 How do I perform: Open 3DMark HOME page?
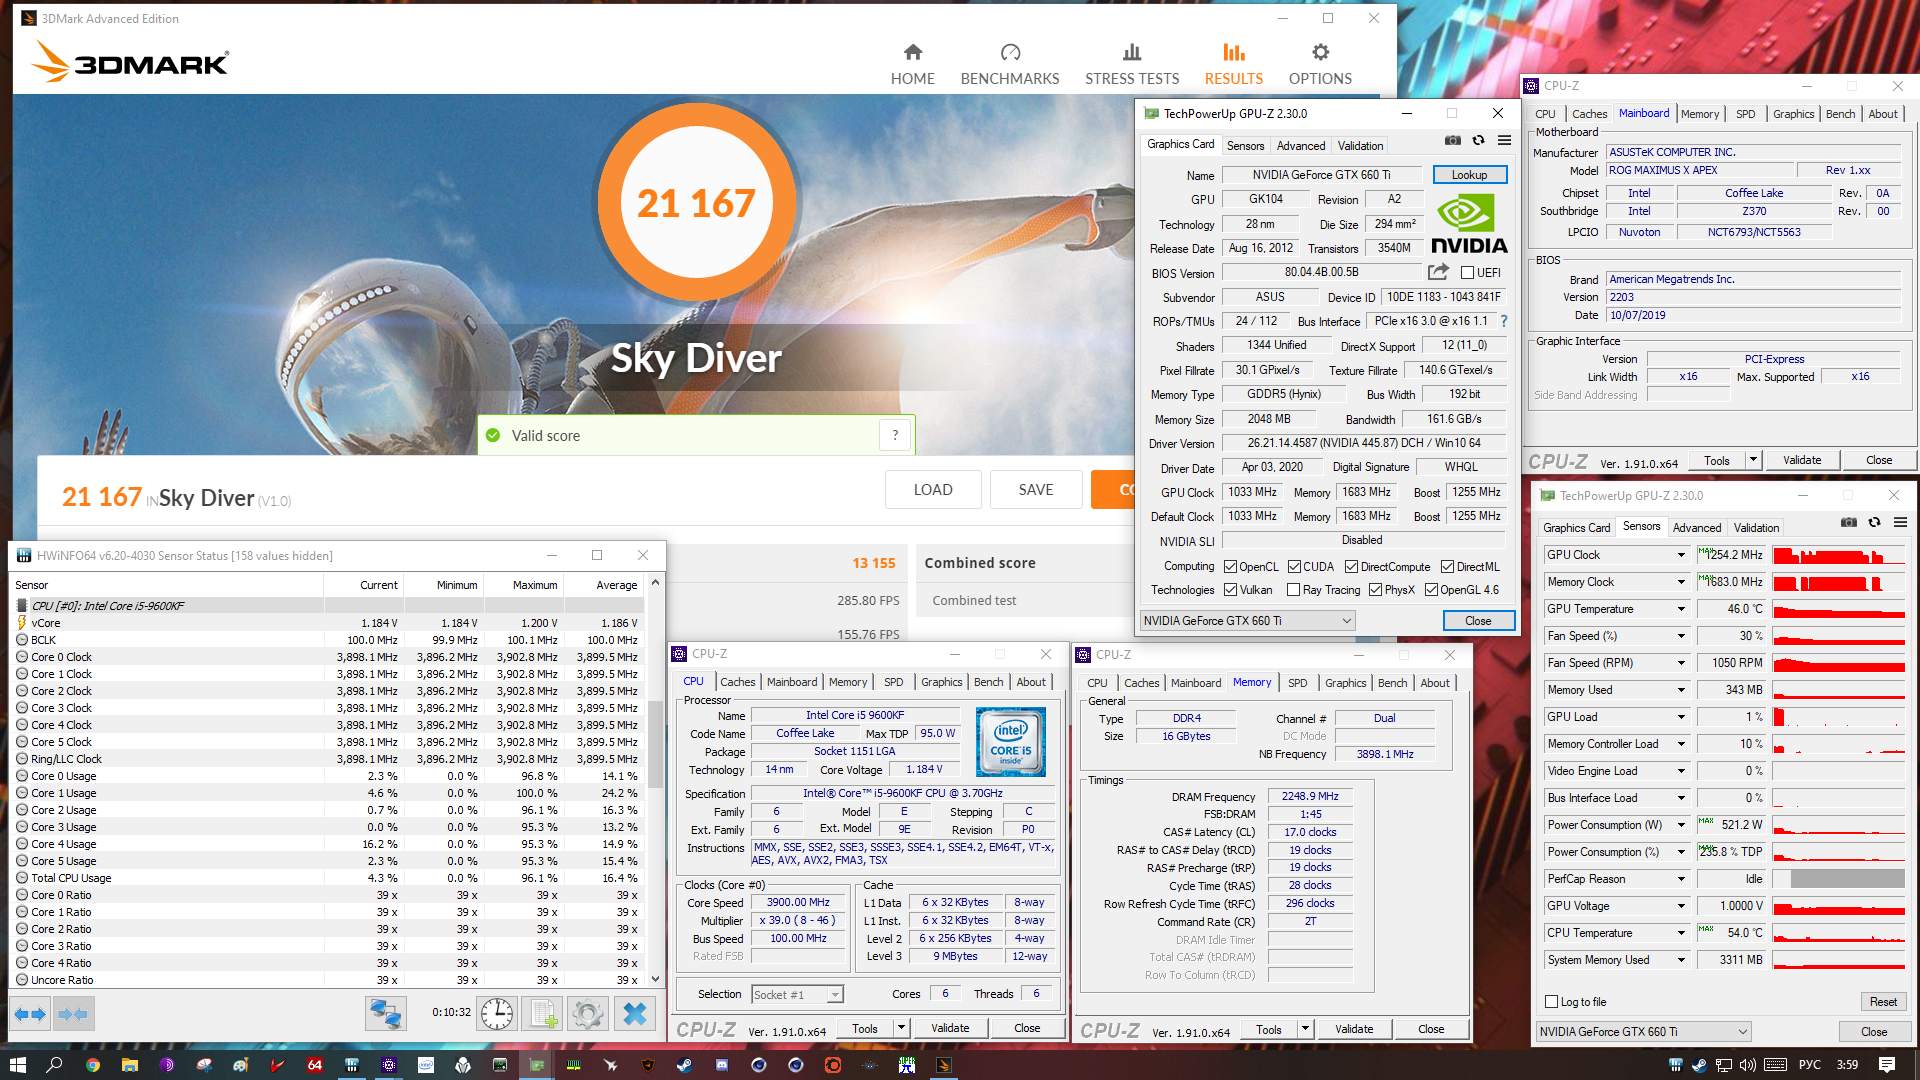coord(912,64)
